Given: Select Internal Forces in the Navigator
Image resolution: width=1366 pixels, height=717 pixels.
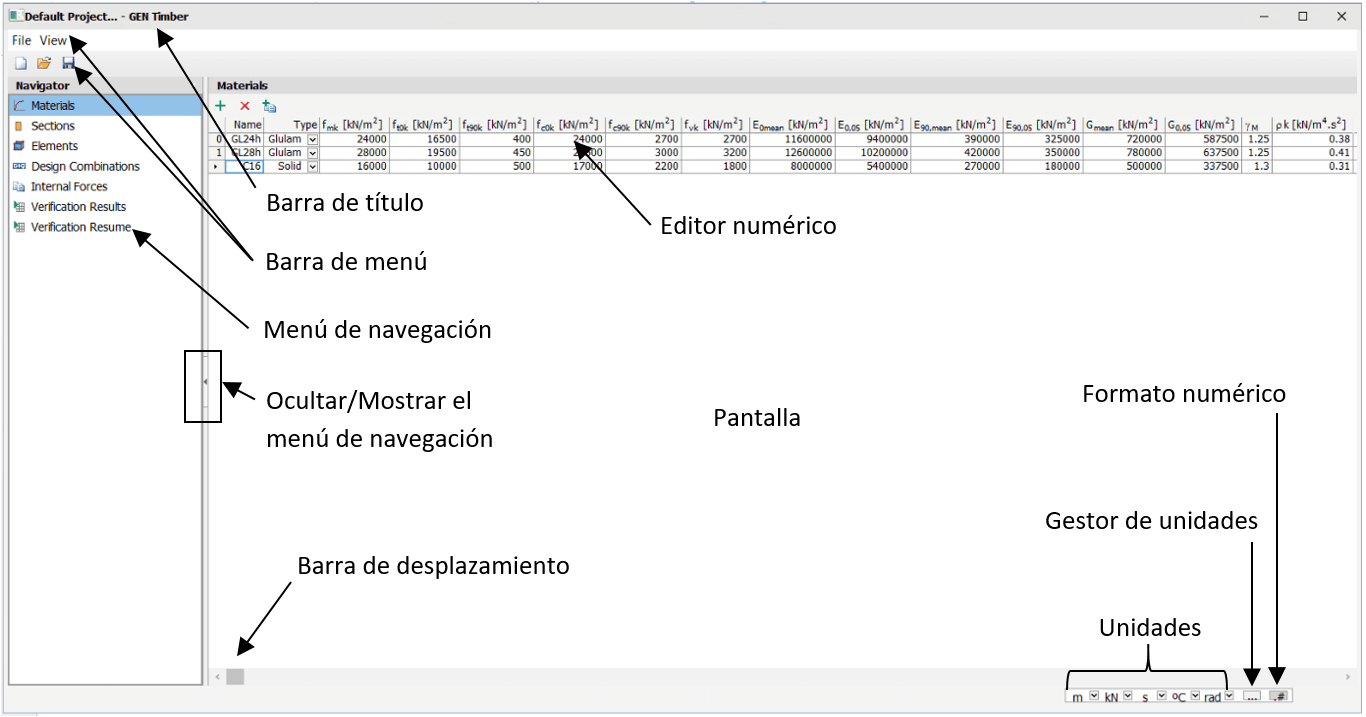Looking at the screenshot, I should (69, 187).
